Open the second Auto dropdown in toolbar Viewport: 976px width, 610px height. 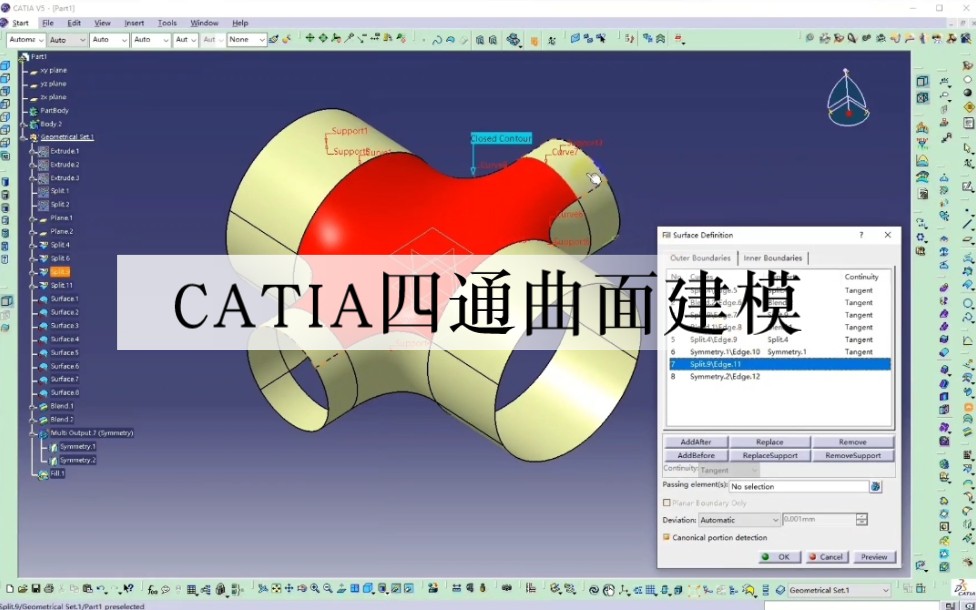pyautogui.click(x=109, y=40)
